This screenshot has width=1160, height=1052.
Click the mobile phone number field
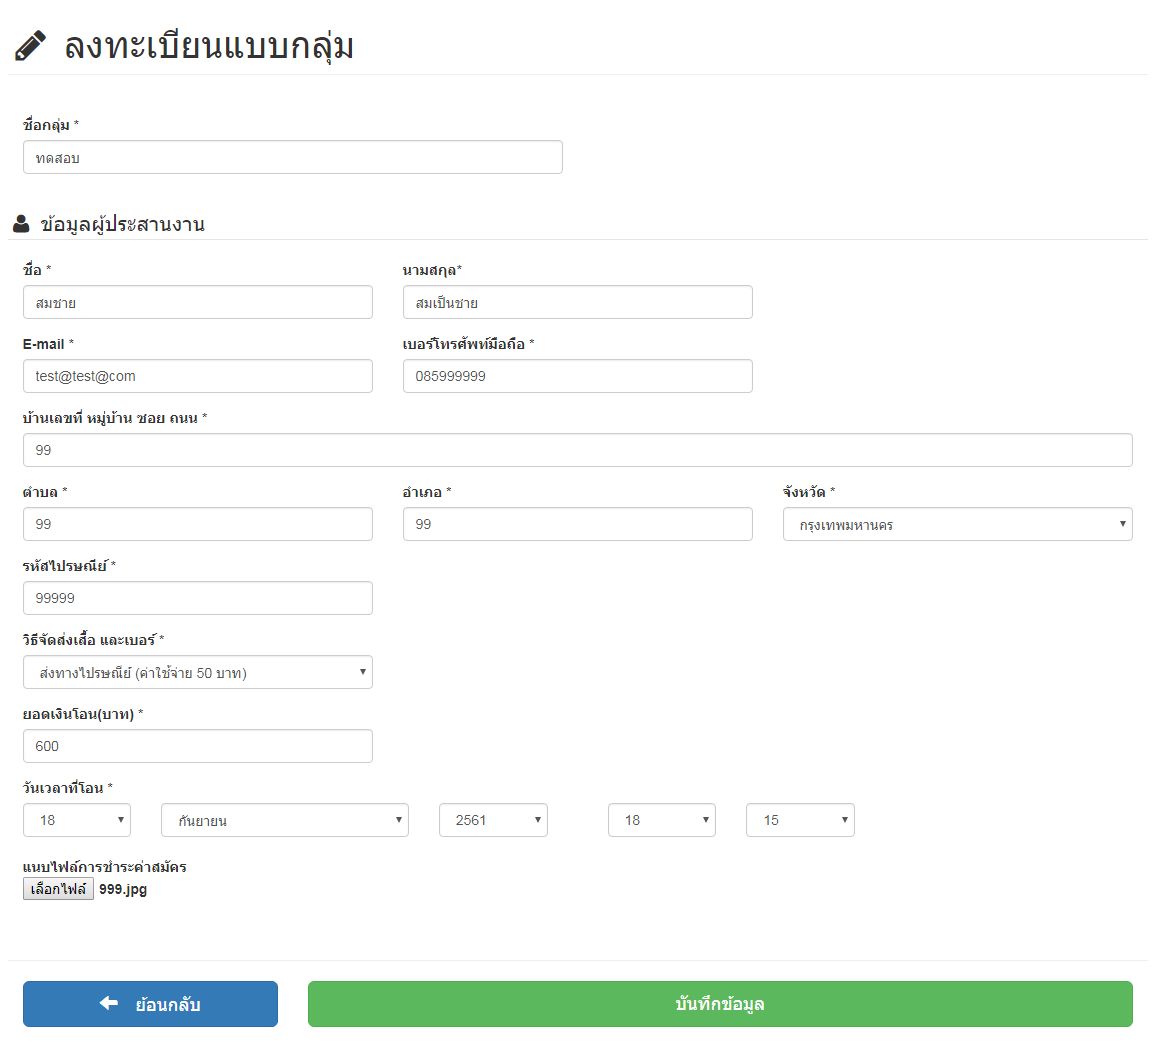click(x=577, y=376)
